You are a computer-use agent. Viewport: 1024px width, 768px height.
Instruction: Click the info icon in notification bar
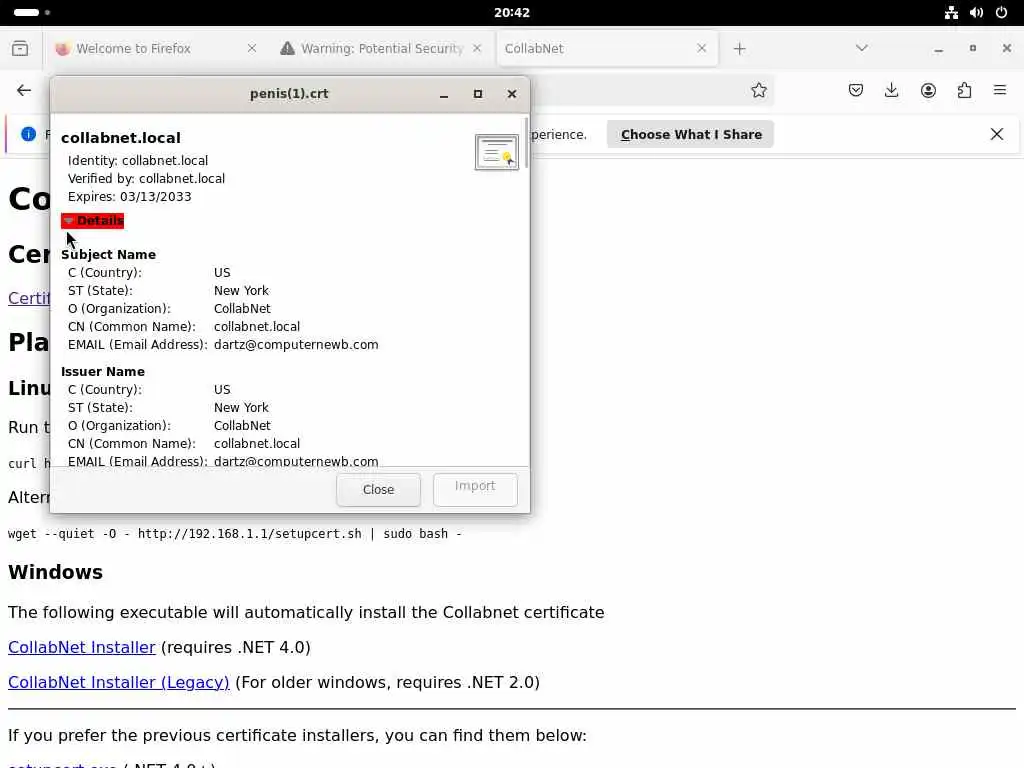pyautogui.click(x=28, y=134)
